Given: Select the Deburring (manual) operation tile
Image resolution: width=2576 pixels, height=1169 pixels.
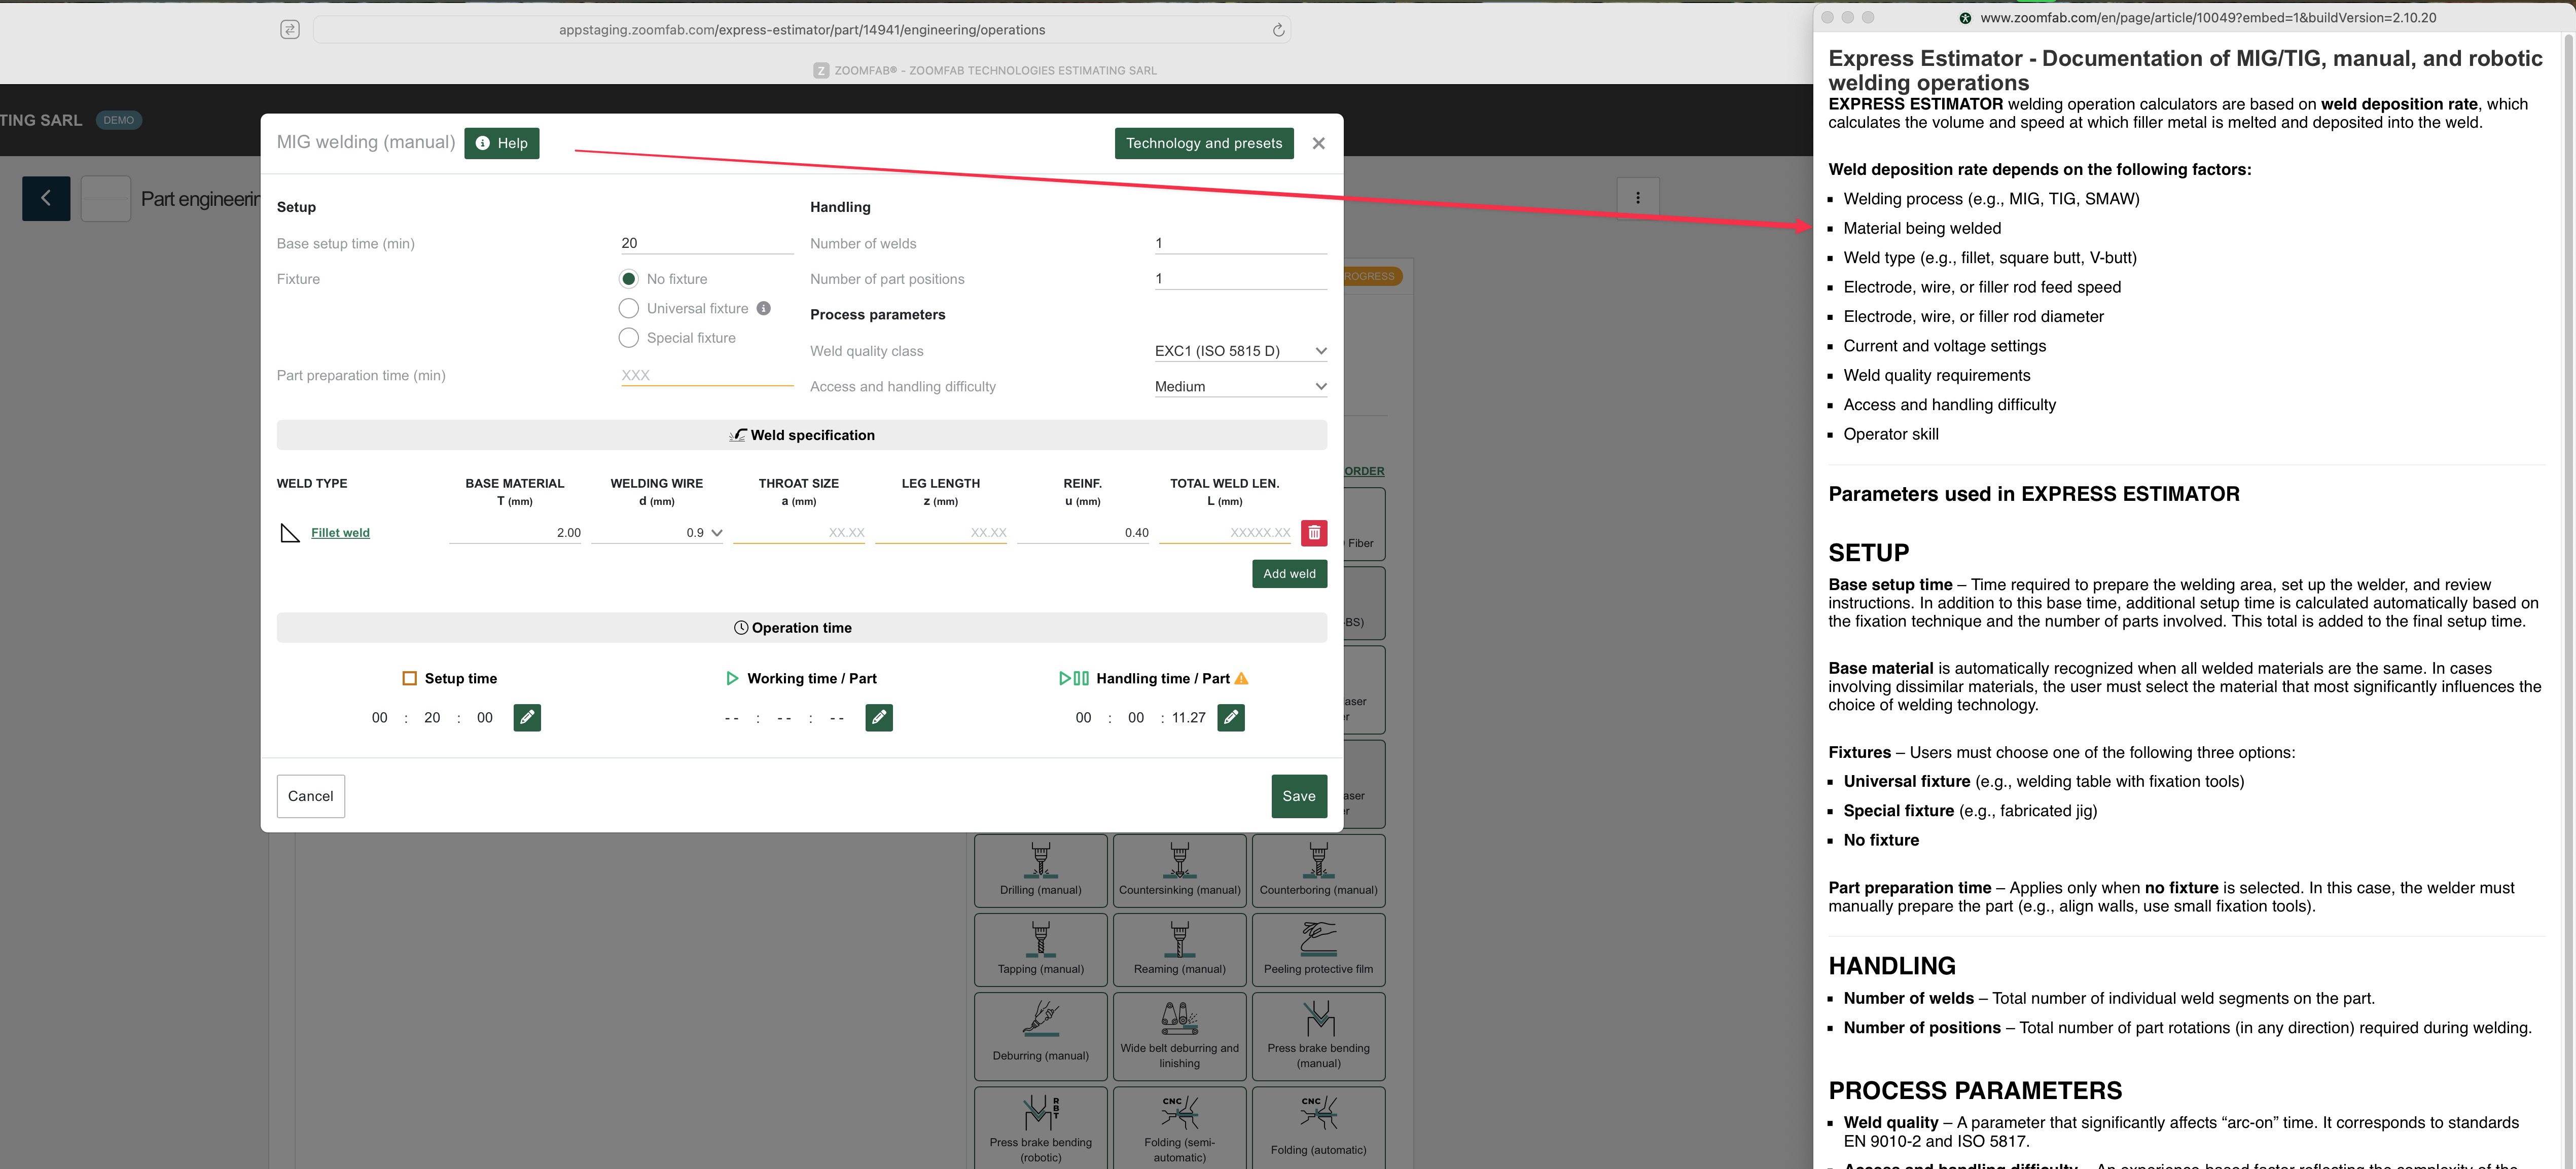Looking at the screenshot, I should coord(1040,1035).
